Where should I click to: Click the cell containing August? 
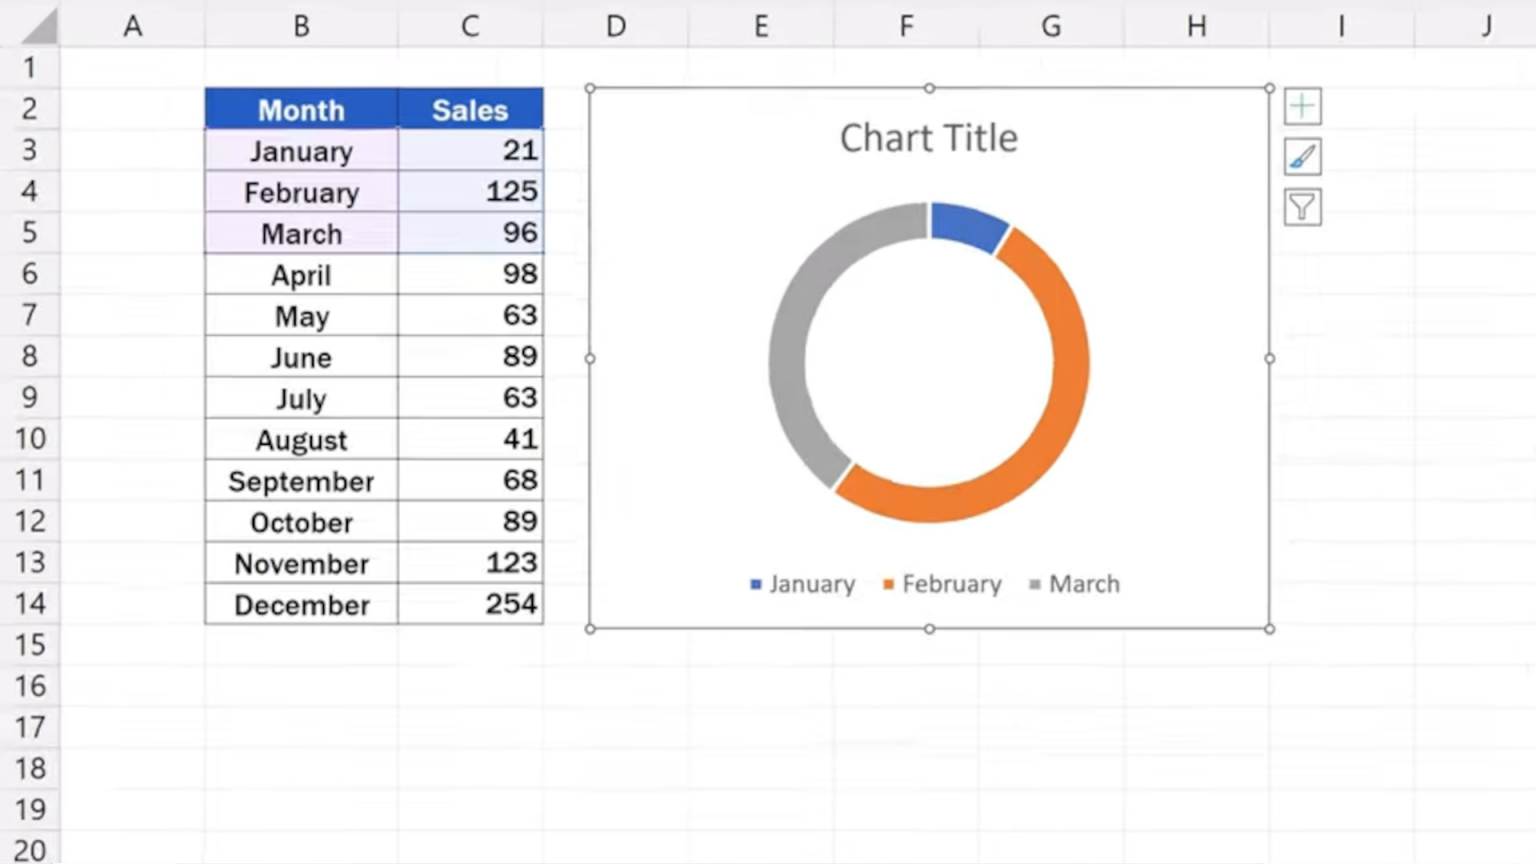point(301,440)
